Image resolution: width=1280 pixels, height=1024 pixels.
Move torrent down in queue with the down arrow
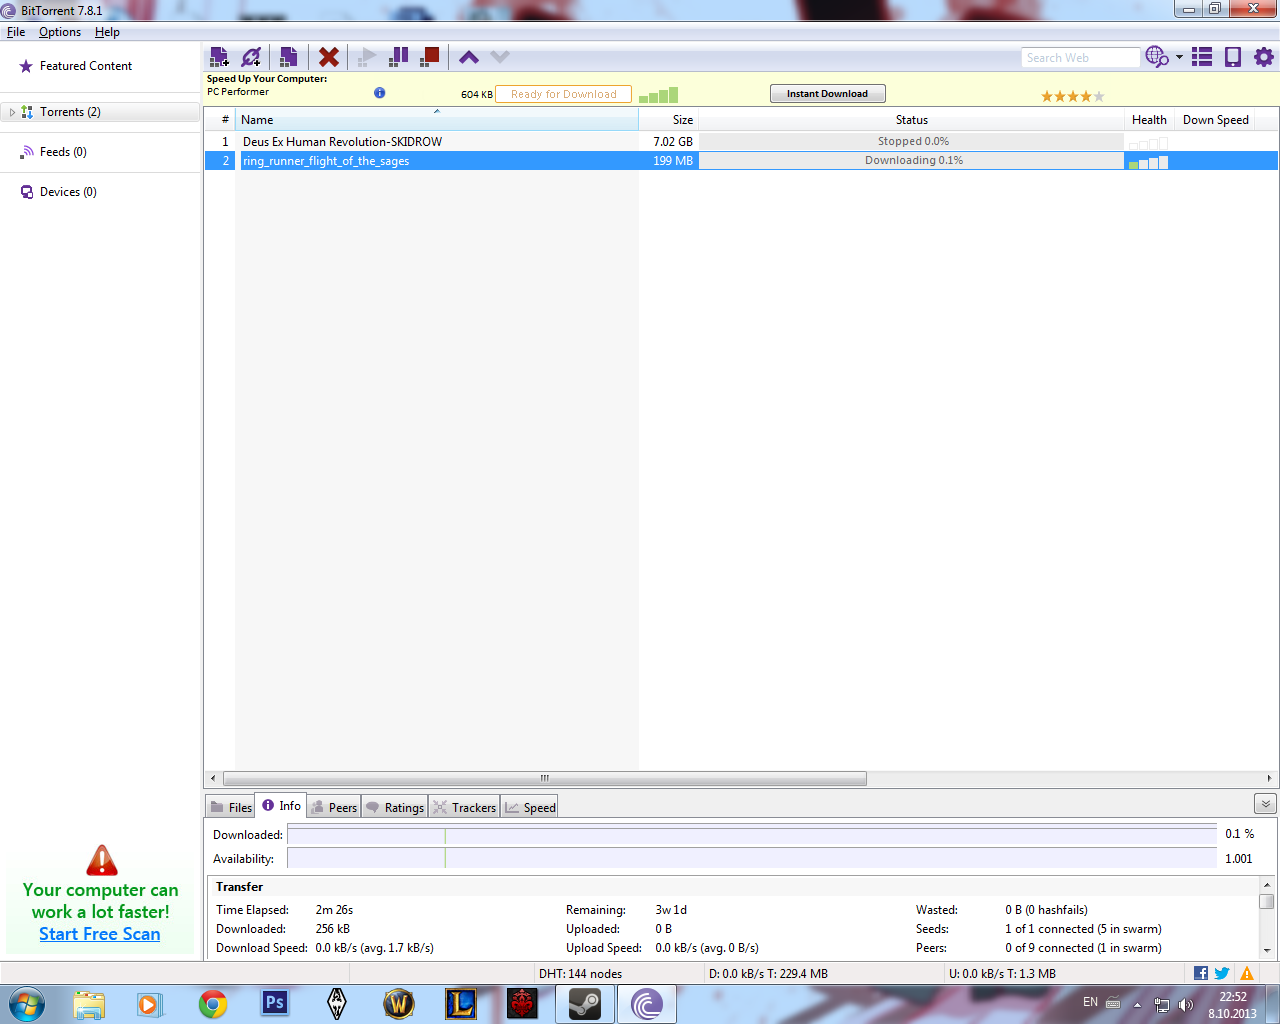coord(500,57)
